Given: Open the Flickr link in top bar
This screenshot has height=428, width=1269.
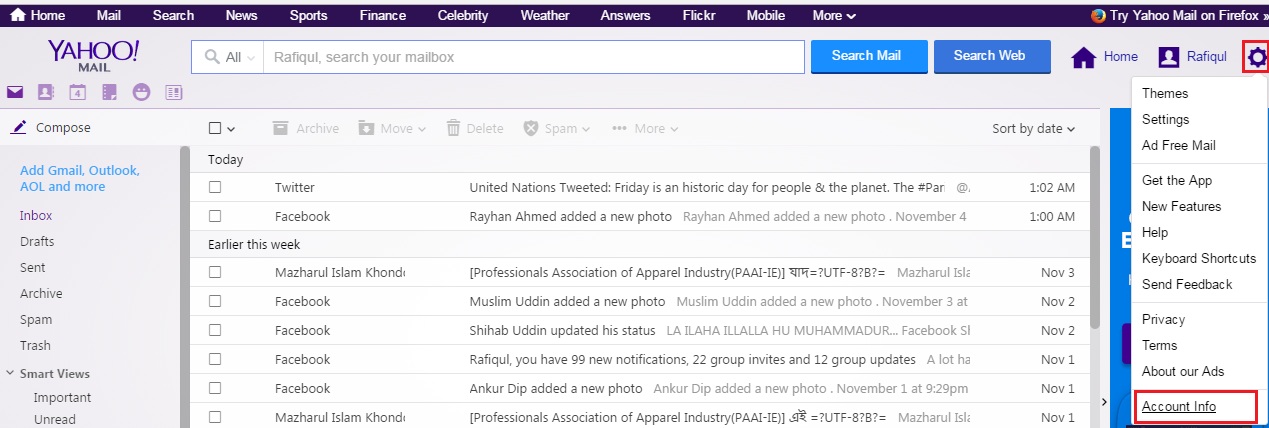Looking at the screenshot, I should point(698,15).
